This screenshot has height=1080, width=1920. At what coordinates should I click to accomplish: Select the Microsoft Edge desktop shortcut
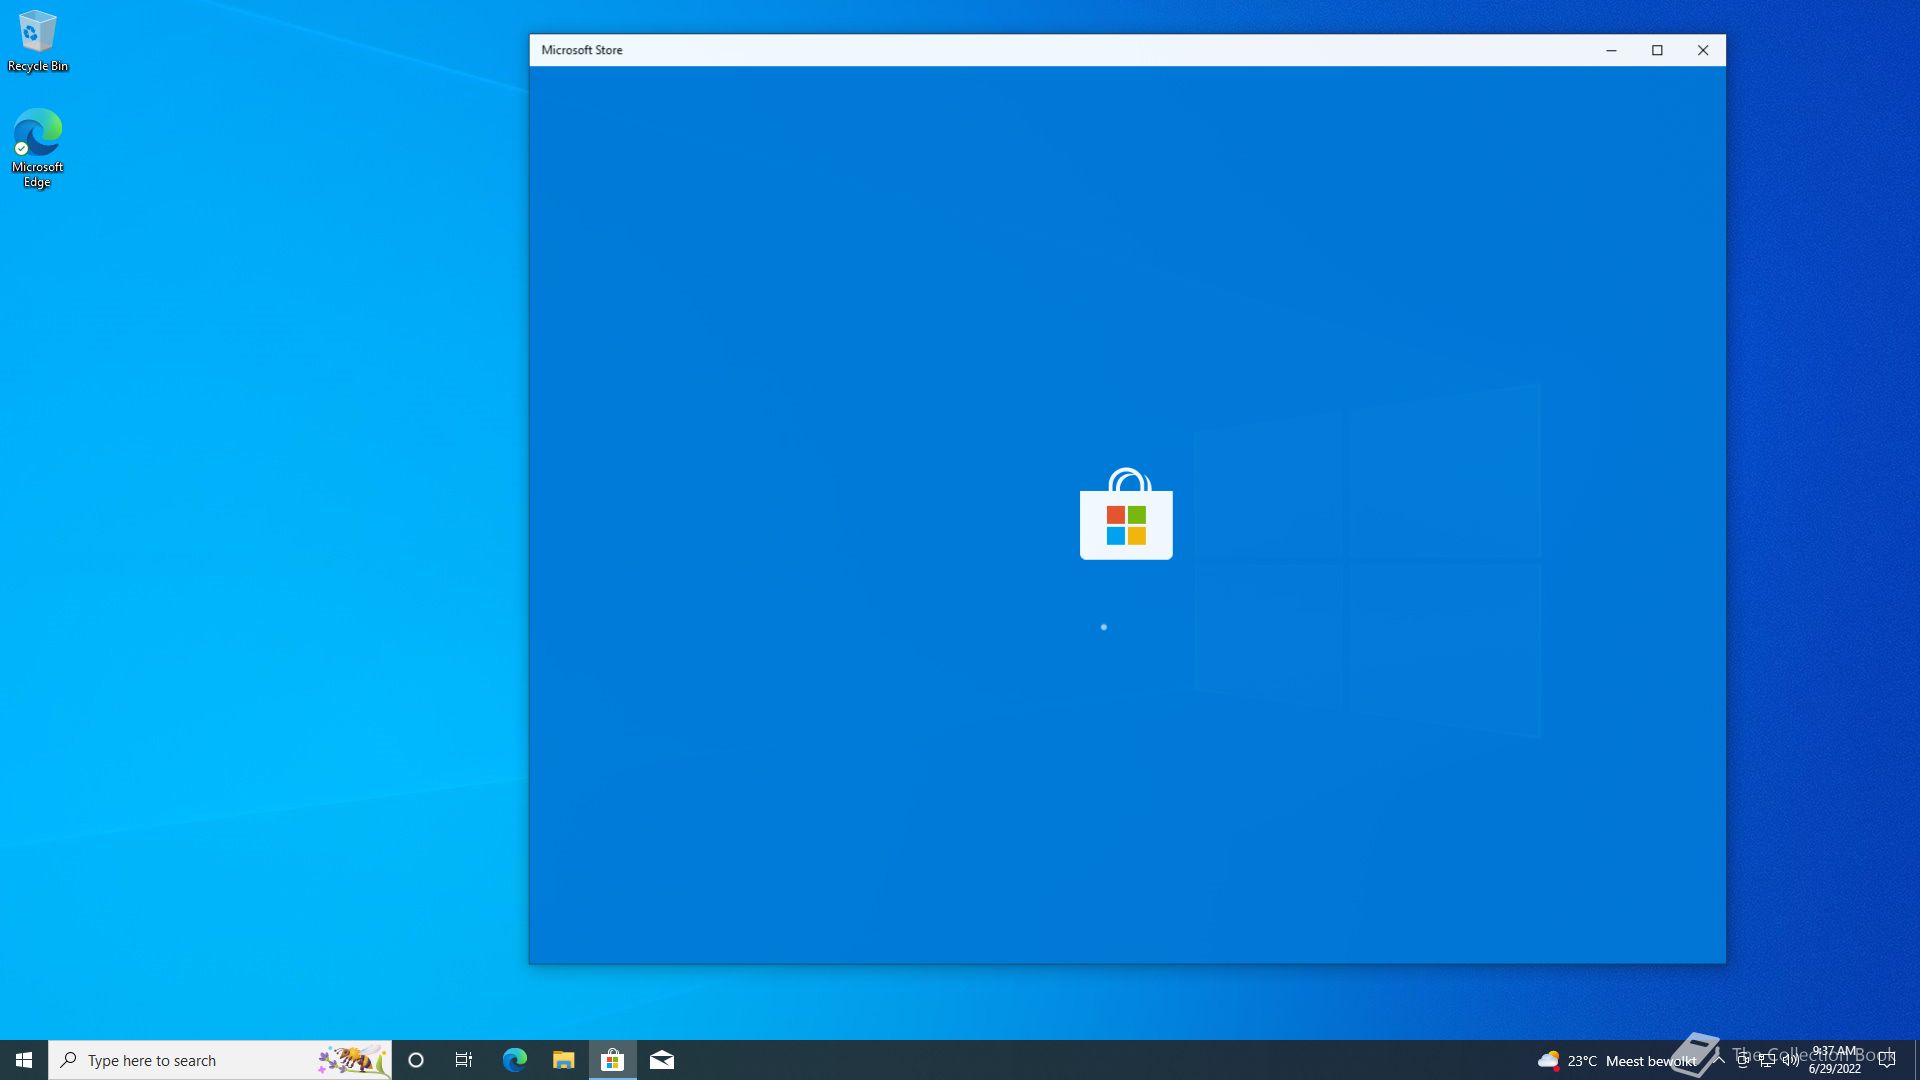pos(38,148)
